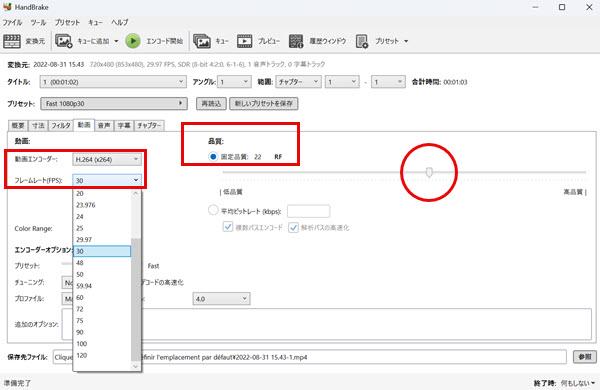Expand the title (タイトル) dropdown
Screen dimensions: 600x390
point(113,82)
